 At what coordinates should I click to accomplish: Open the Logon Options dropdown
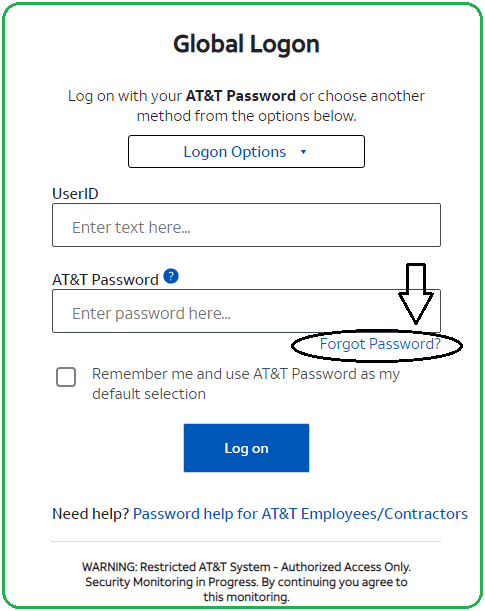point(246,152)
